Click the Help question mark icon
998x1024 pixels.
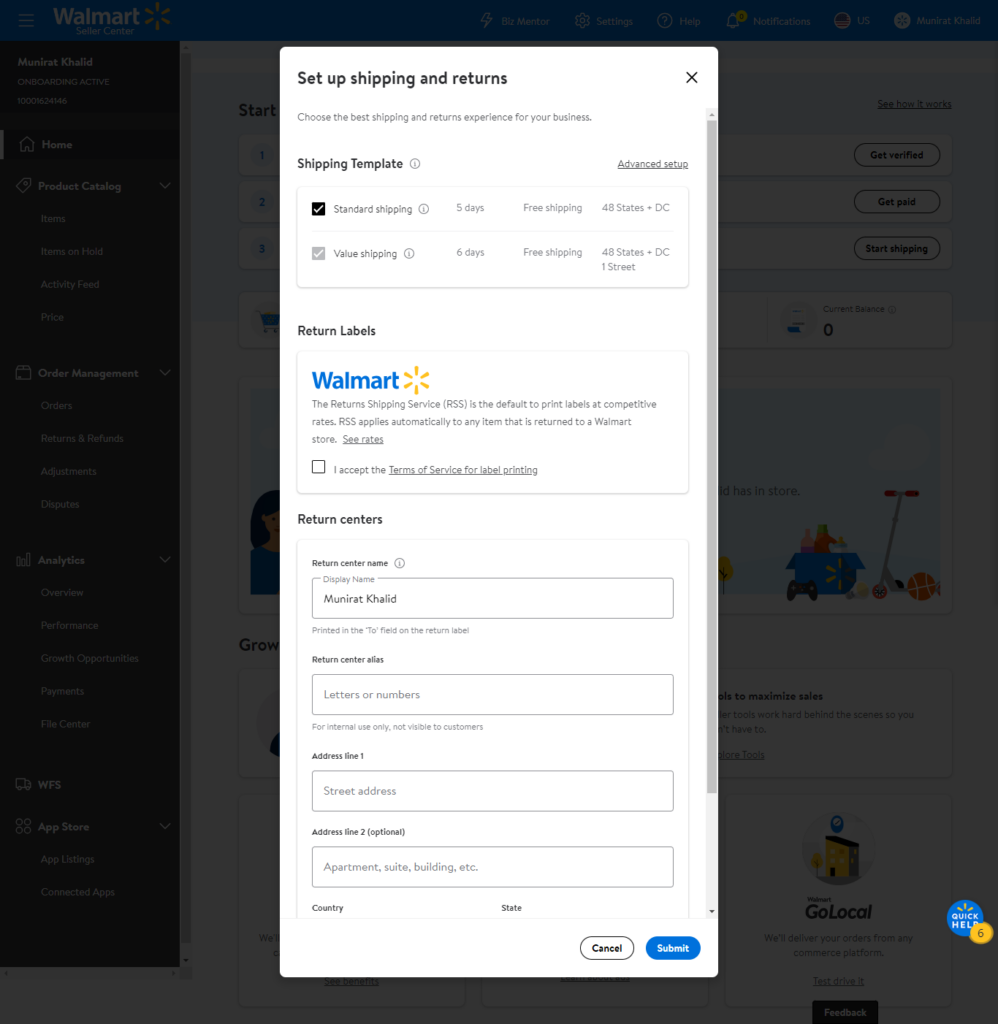pos(664,21)
